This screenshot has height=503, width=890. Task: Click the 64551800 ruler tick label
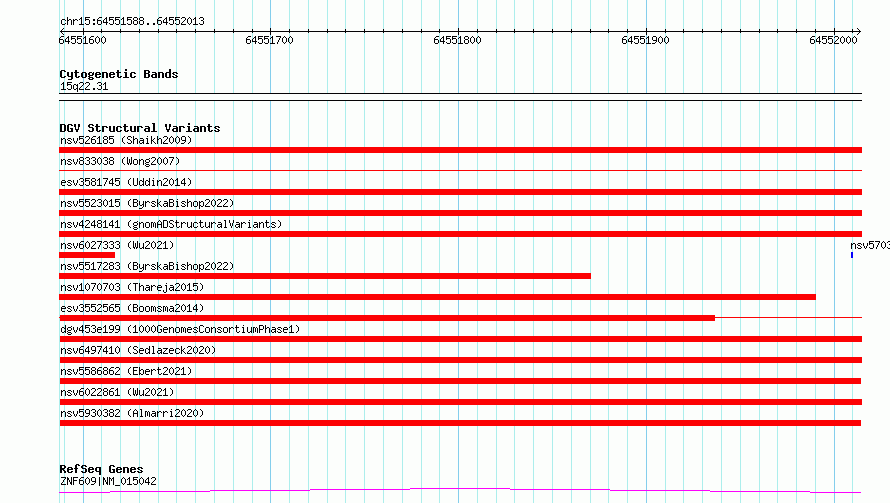coord(457,40)
